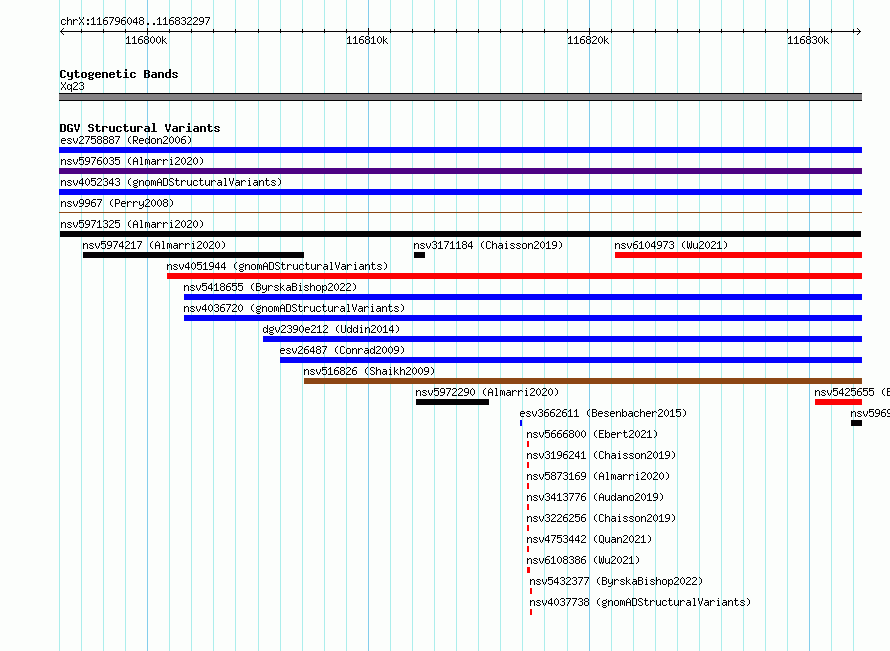The image size is (890, 651).
Task: Open nsv5971325 (Almarri2020) variant label
Action: click(x=132, y=224)
